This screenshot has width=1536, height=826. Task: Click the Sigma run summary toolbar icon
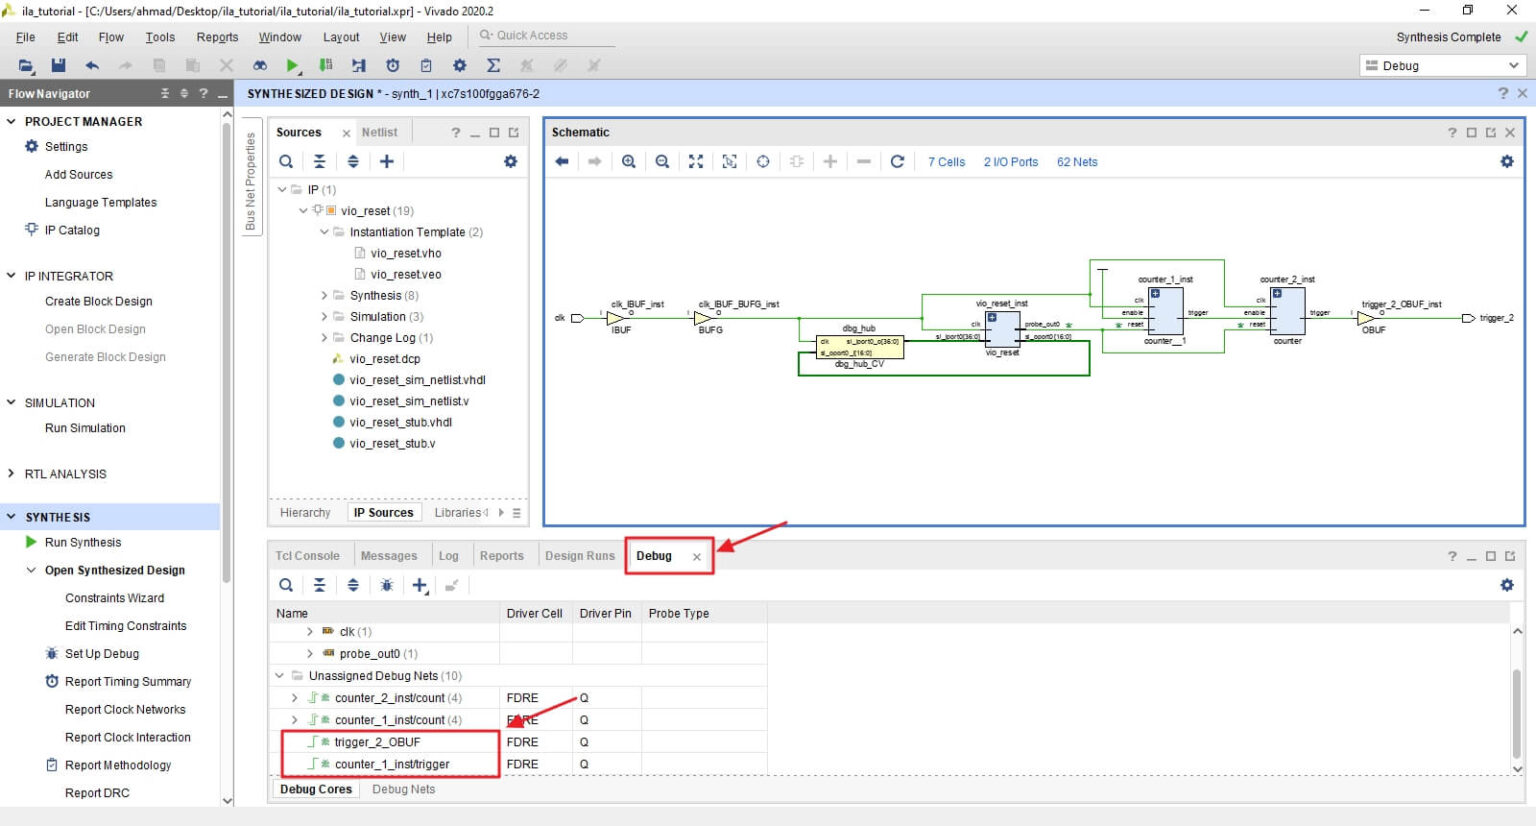point(492,66)
